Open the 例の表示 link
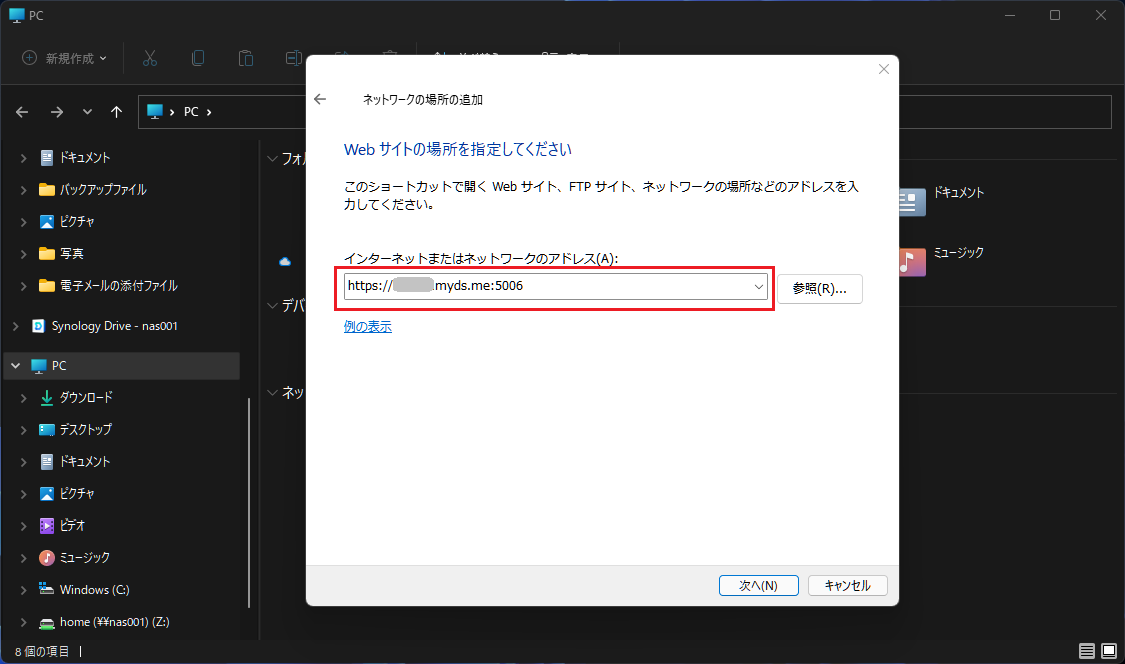Screen dimensions: 1125x664 tap(367, 326)
